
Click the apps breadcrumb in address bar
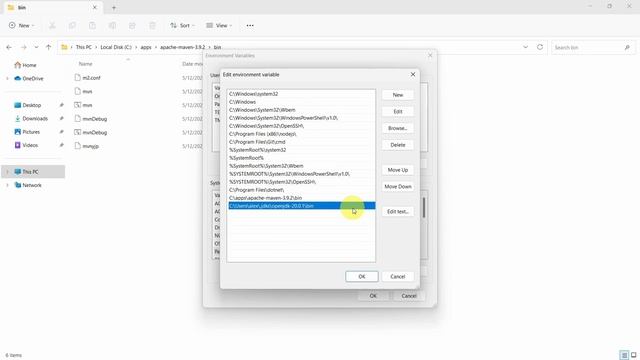(146, 47)
